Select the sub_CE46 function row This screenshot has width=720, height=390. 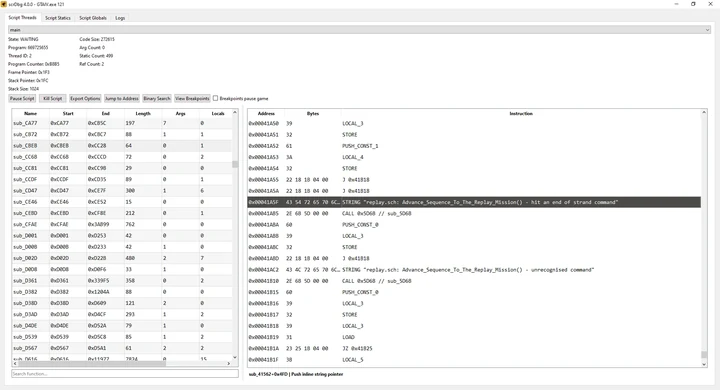[x=122, y=202]
